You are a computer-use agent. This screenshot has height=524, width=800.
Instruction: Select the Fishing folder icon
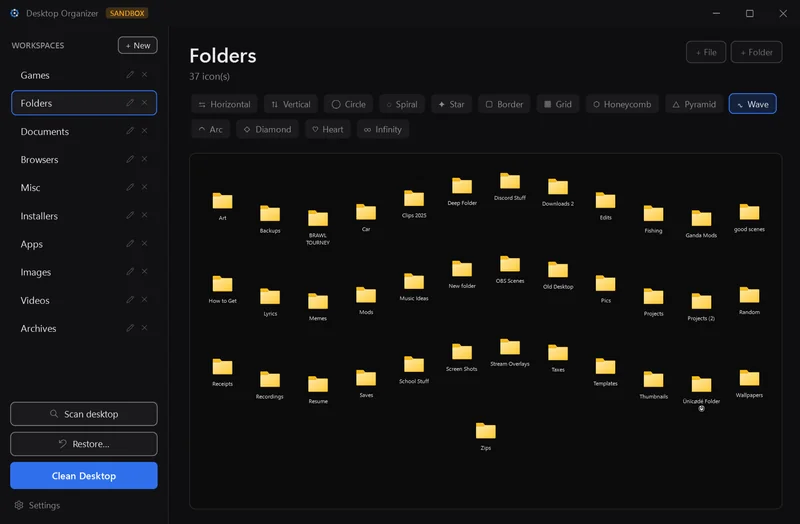[x=653, y=214]
